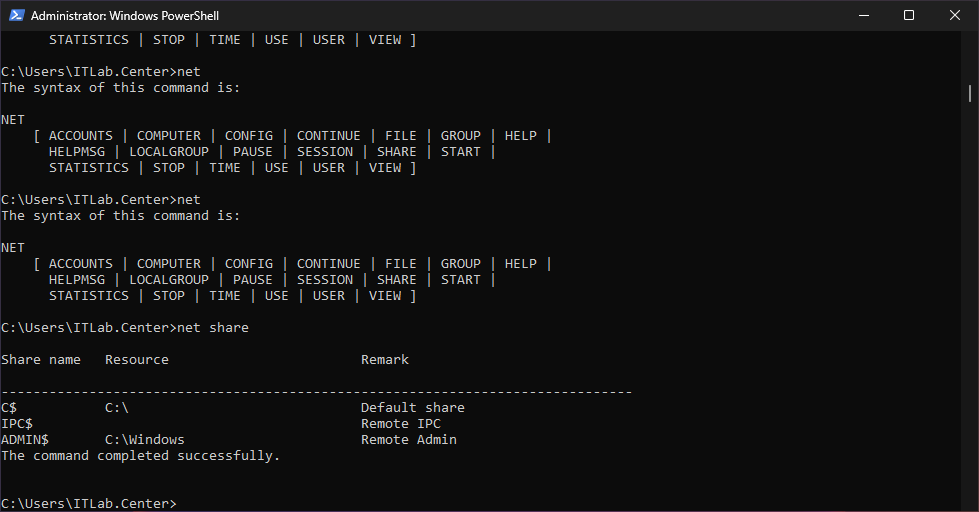Click the empty scrollbar track below the thumb
Viewport: 979px width, 512px height.
tap(969, 300)
